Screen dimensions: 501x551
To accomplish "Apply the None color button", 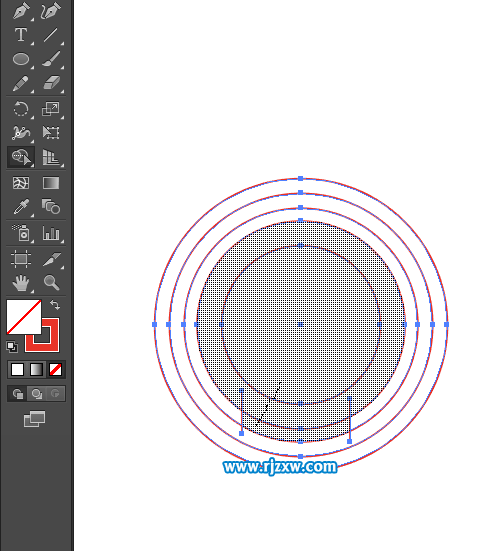I will pos(56,370).
